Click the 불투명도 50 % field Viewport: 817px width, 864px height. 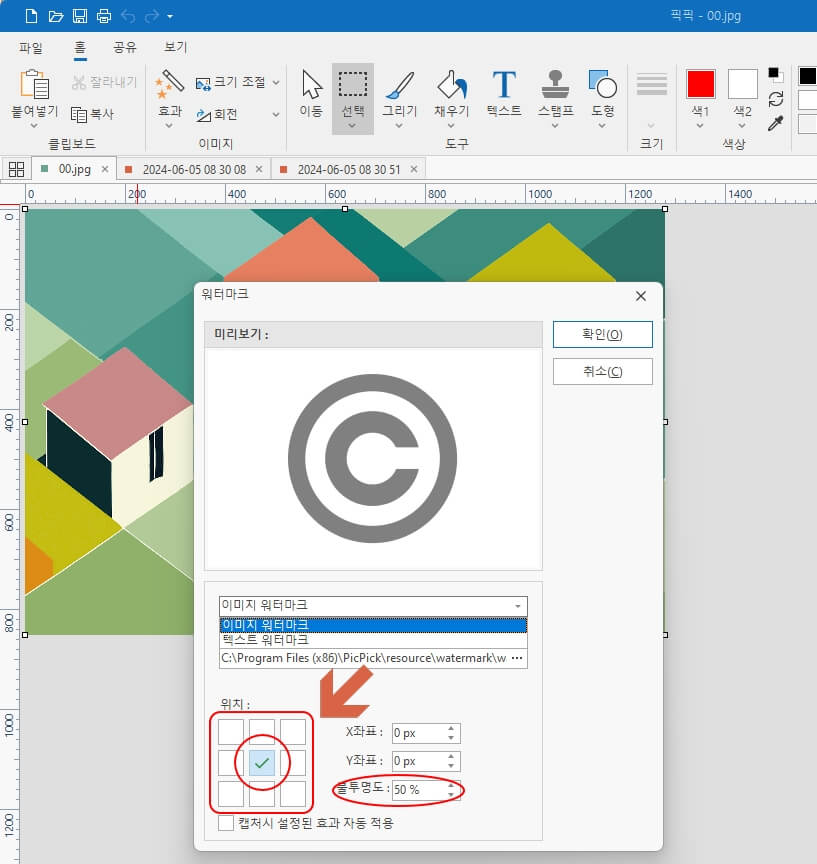425,790
